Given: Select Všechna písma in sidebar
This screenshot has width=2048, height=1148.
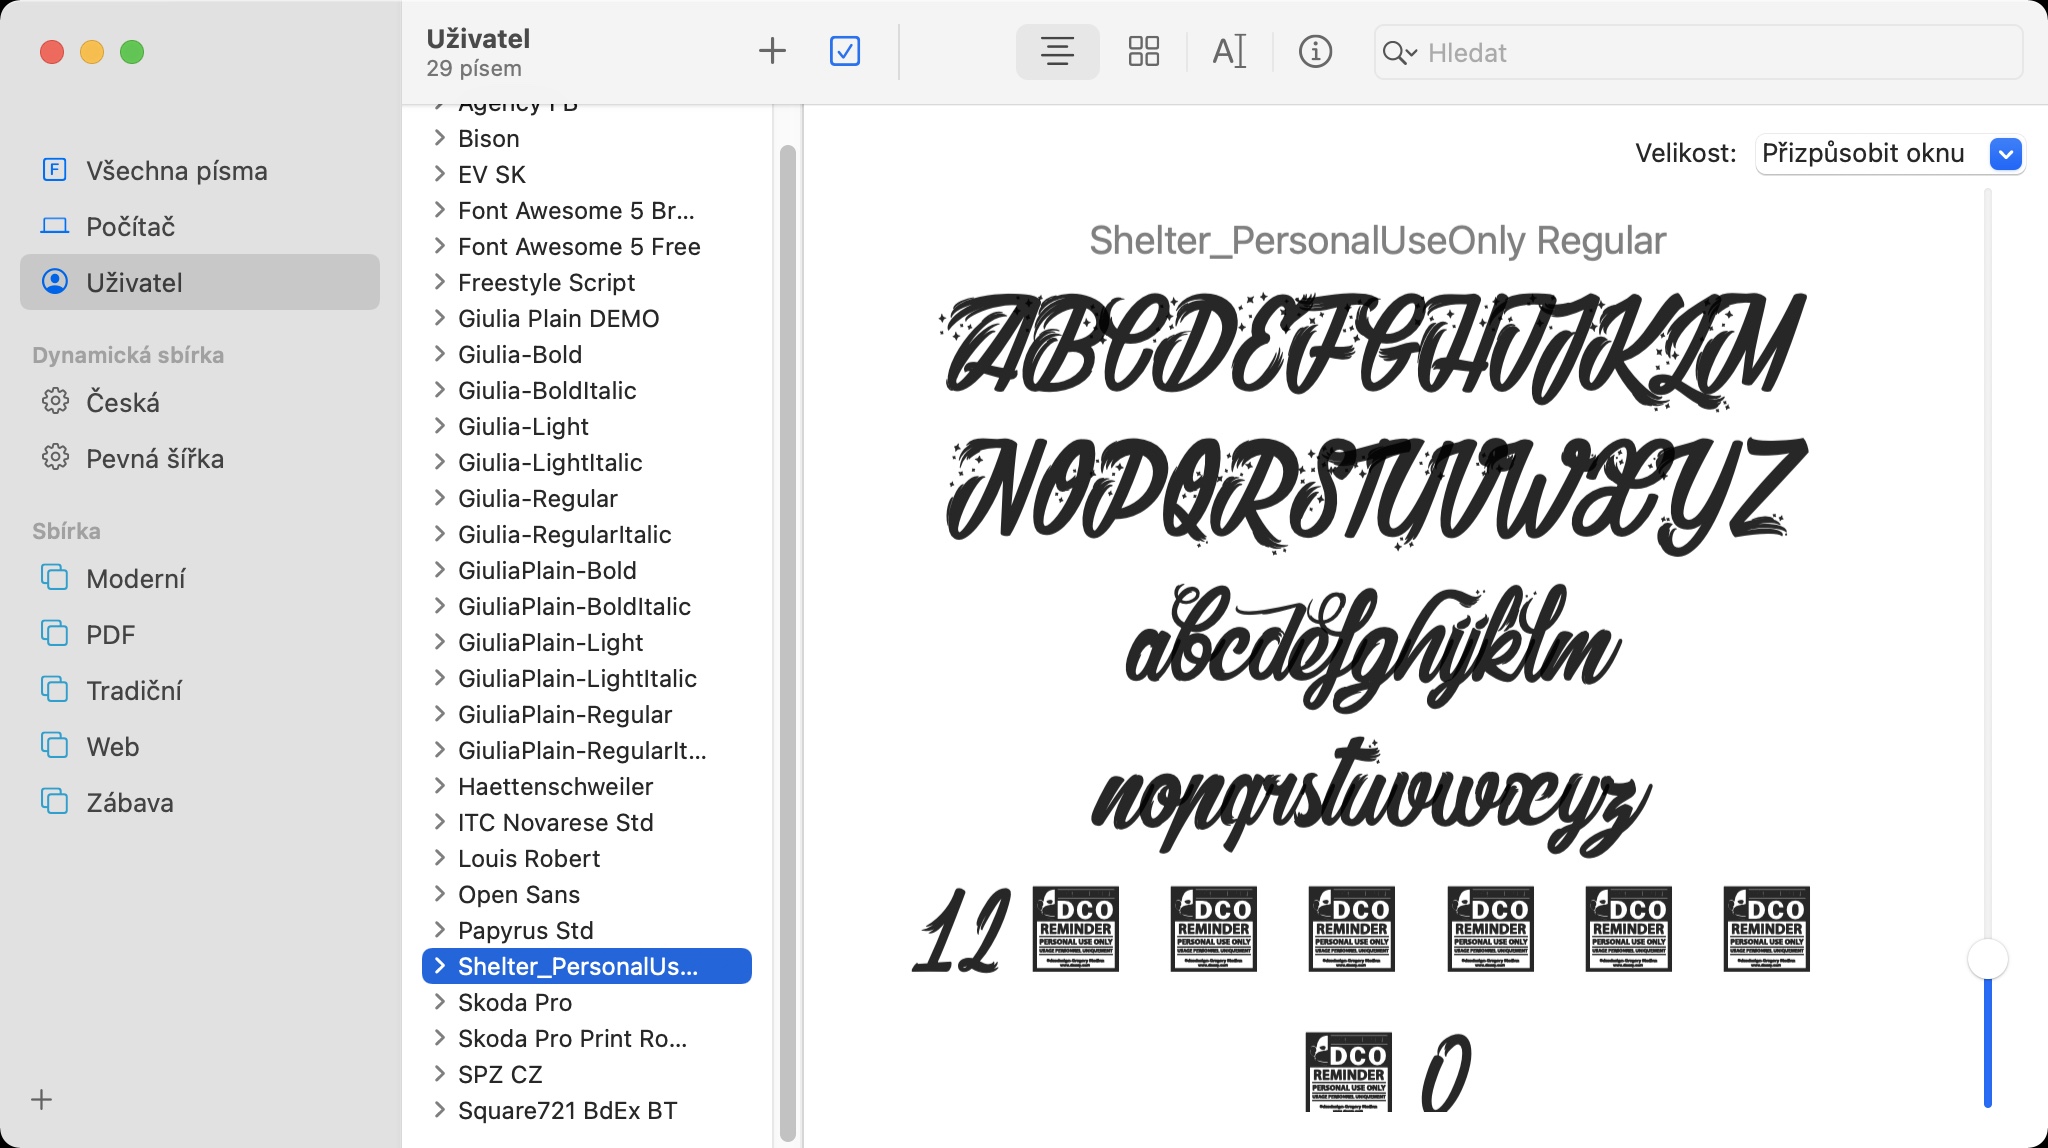Looking at the screenshot, I should pyautogui.click(x=176, y=171).
